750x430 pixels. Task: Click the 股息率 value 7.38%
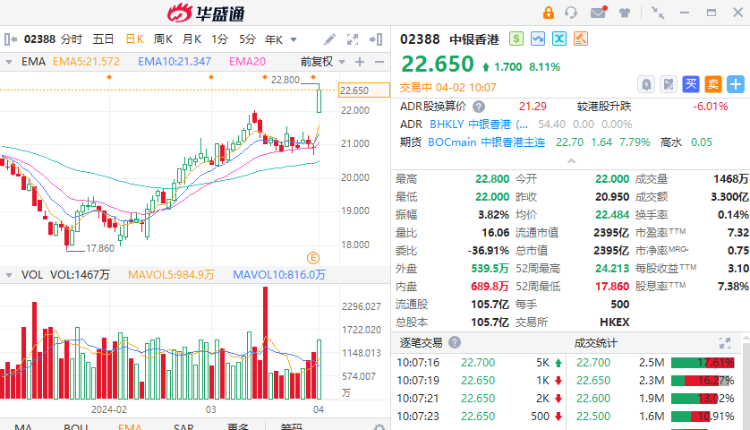733,286
